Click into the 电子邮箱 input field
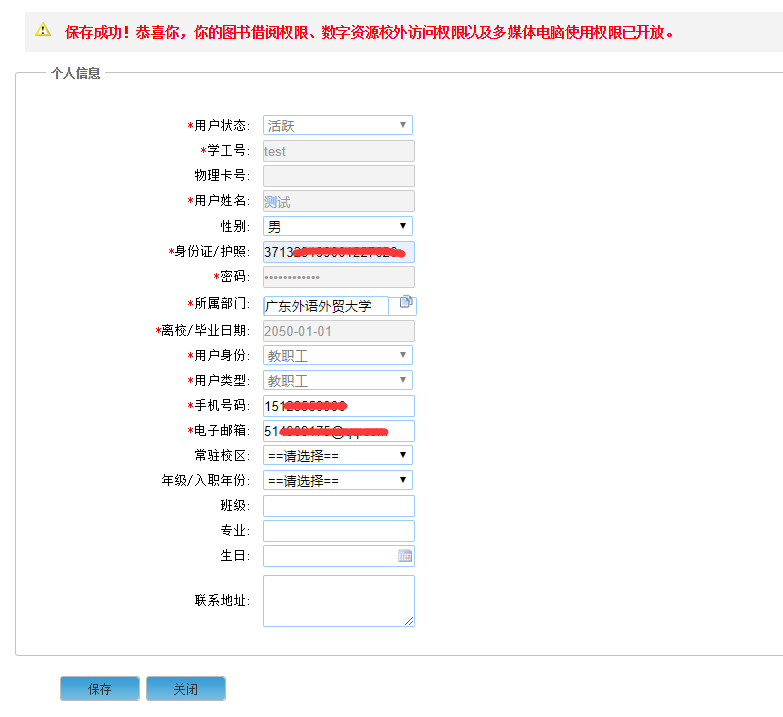The image size is (783, 717). [339, 431]
